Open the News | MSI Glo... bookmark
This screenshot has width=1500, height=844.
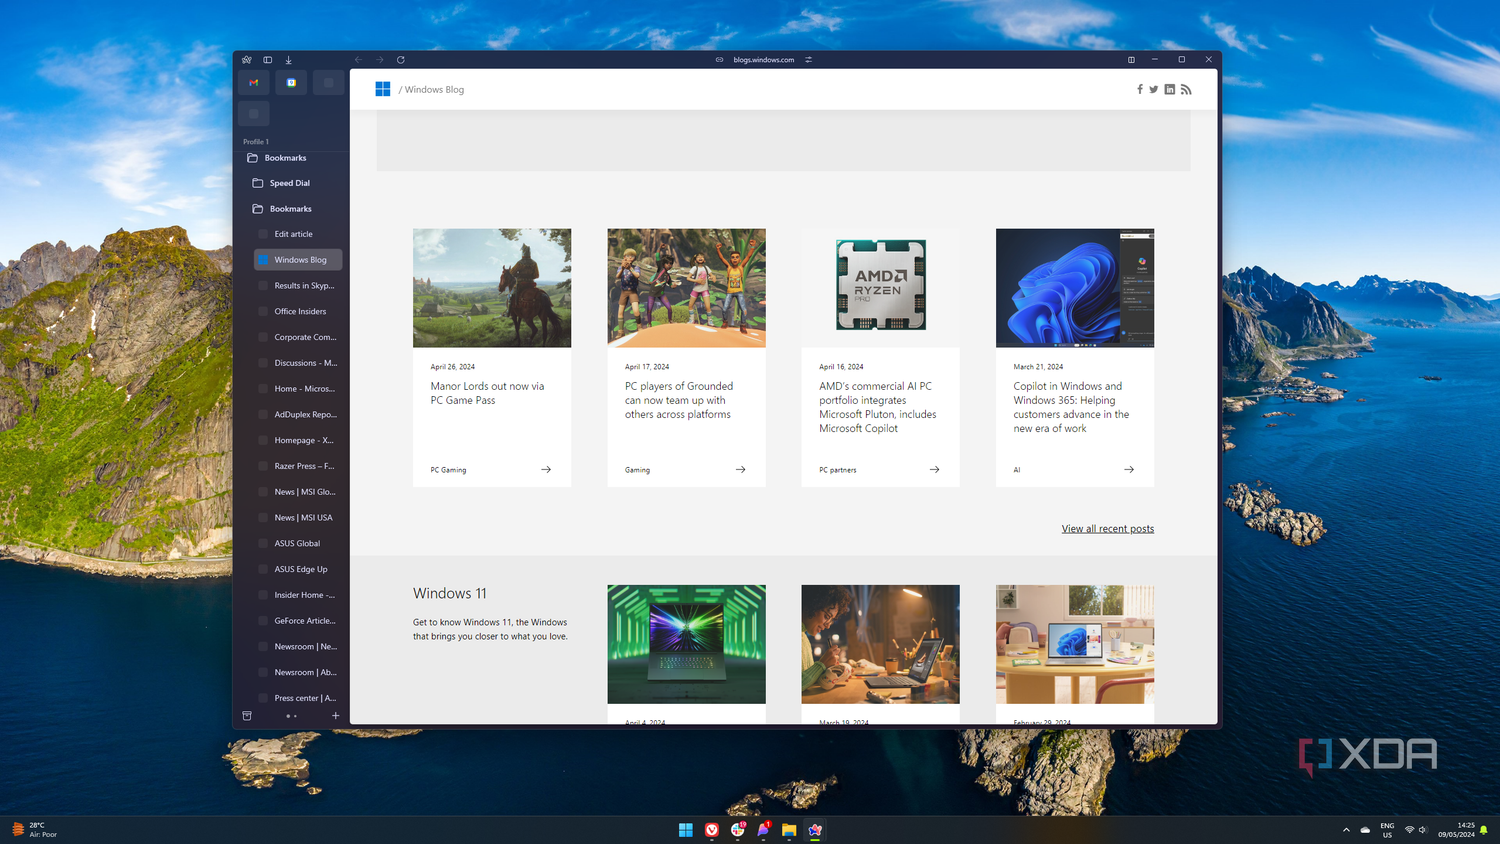298,492
